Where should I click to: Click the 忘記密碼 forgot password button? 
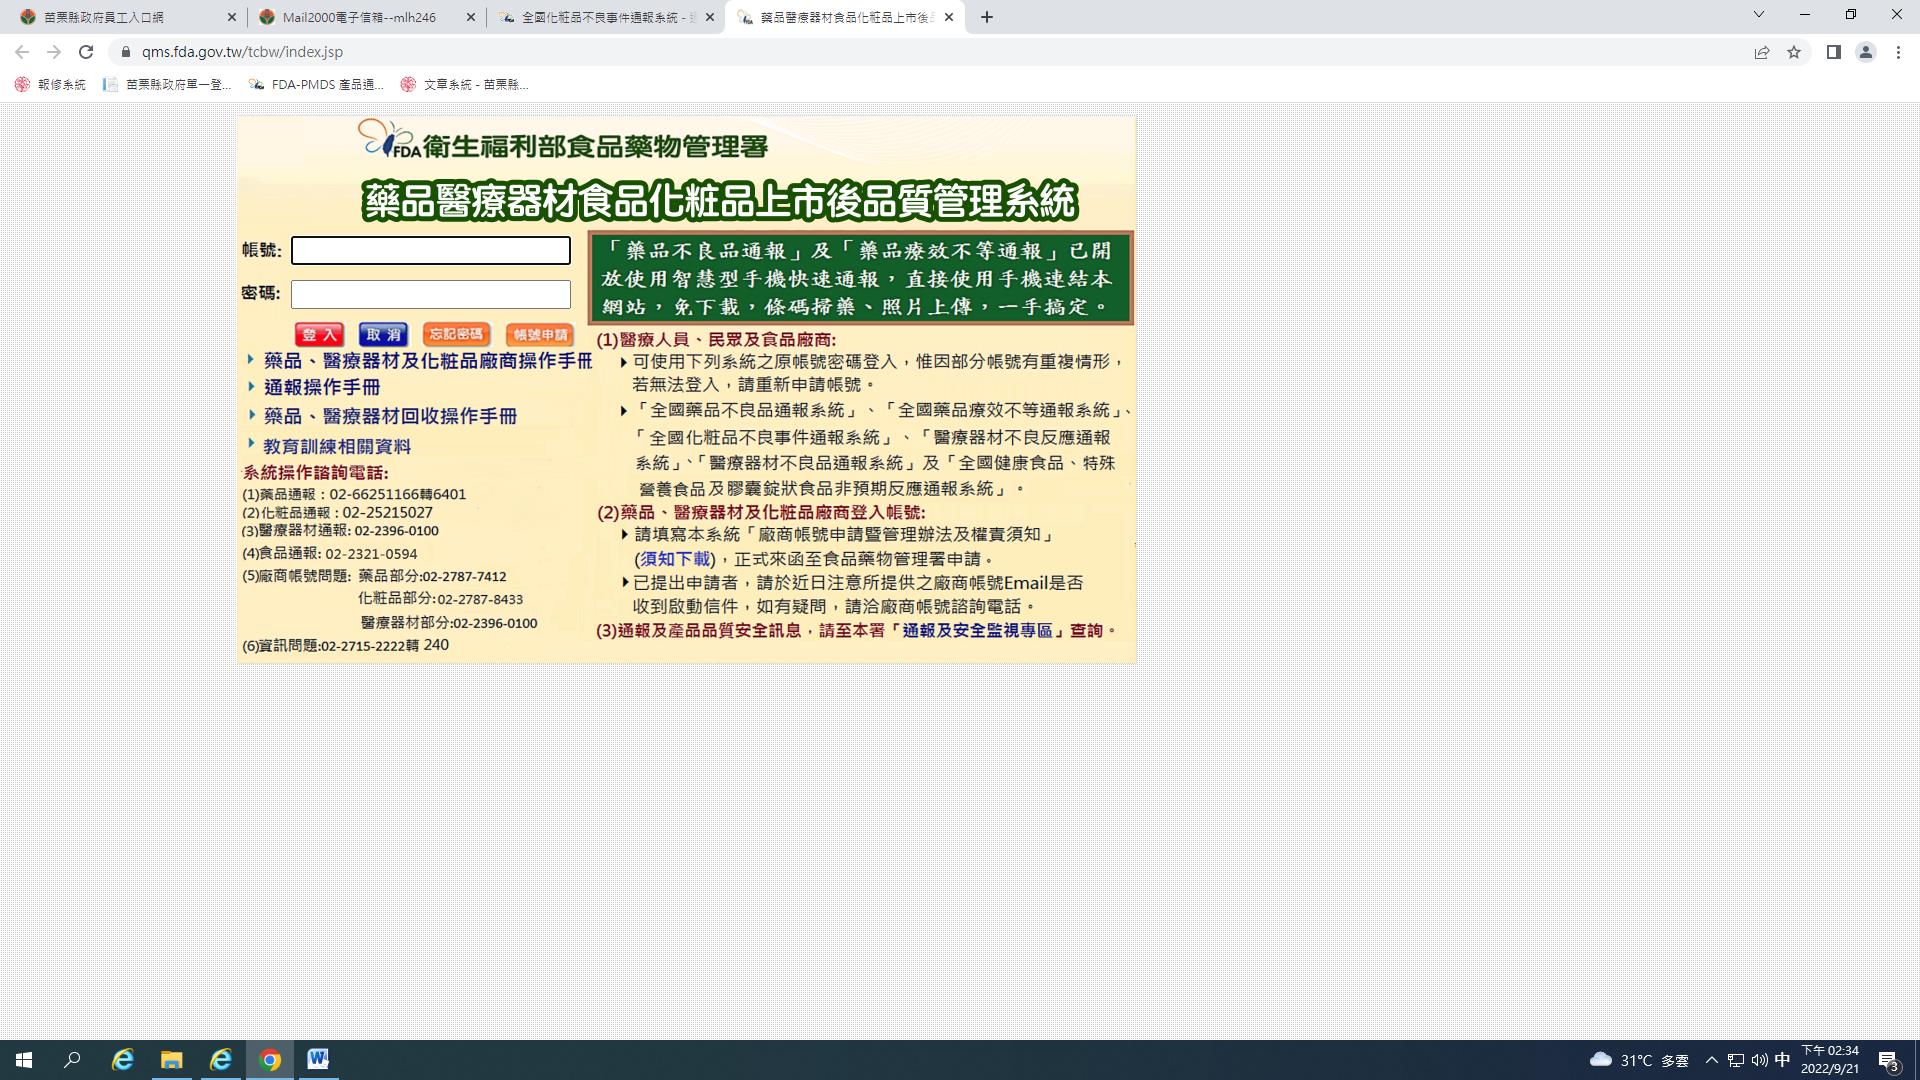[456, 334]
